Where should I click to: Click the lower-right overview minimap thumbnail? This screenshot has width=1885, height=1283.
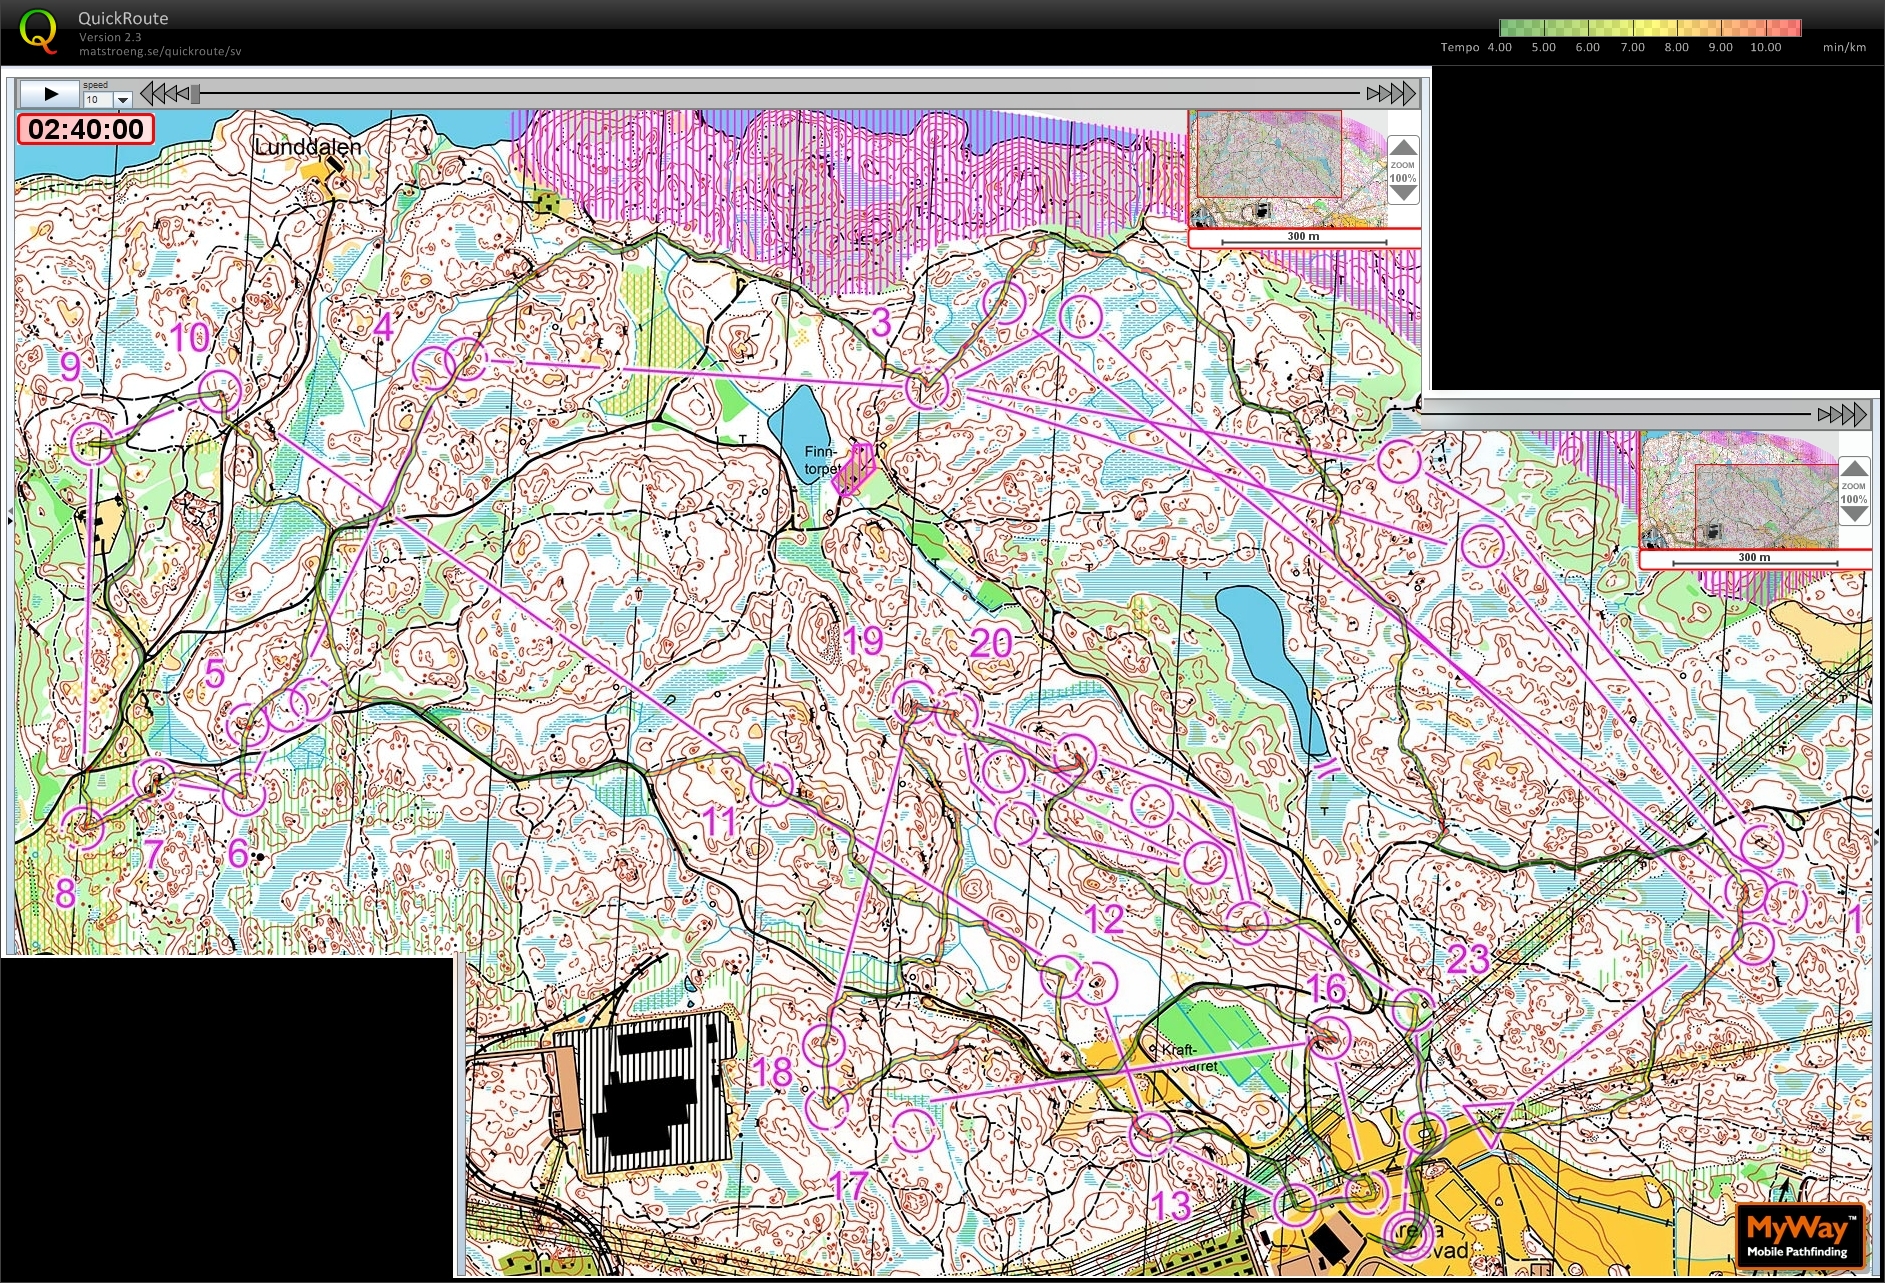coord(1738,489)
